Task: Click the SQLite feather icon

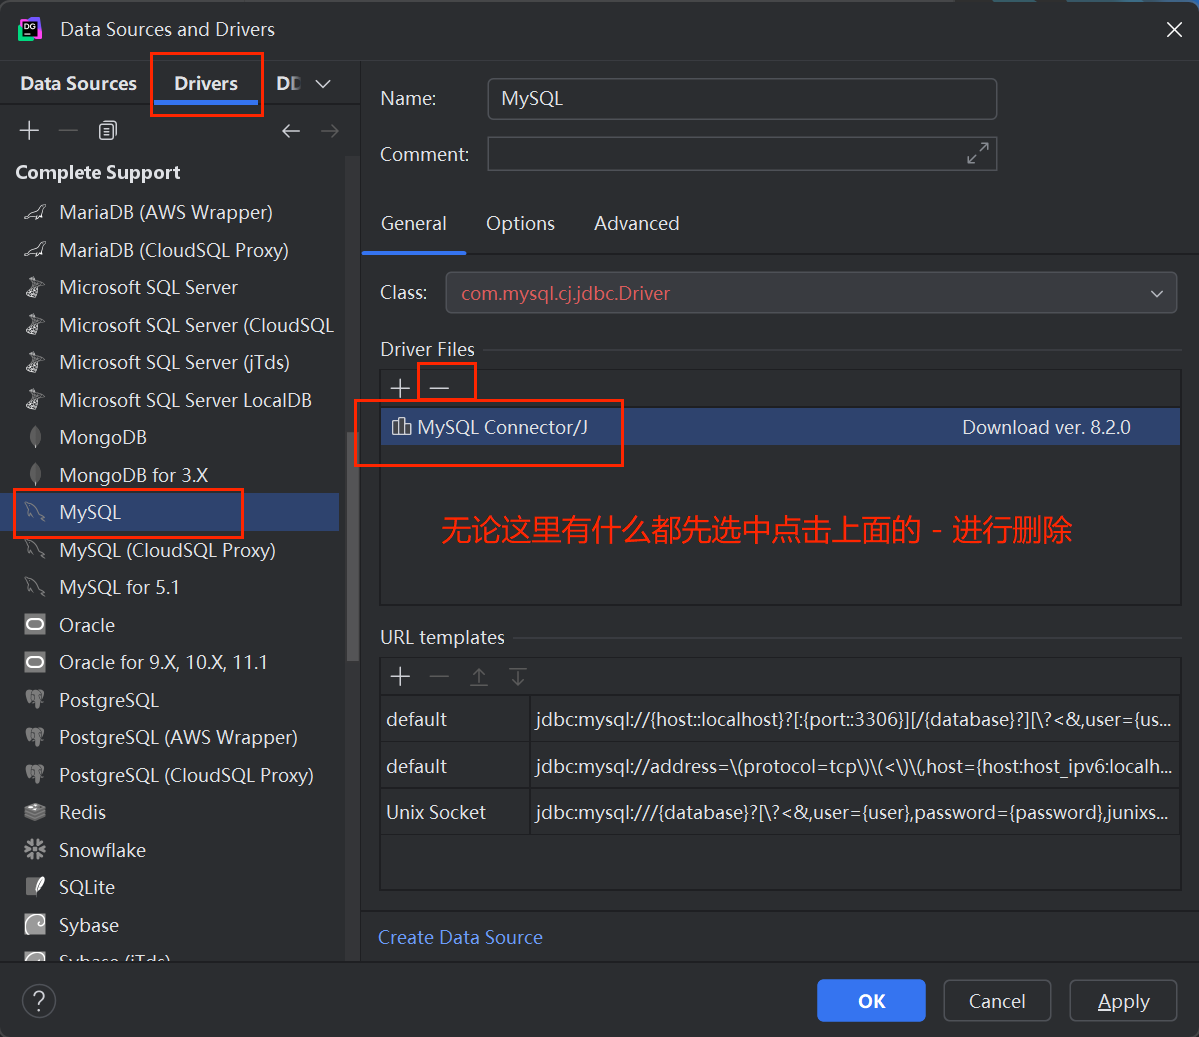Action: [x=34, y=887]
